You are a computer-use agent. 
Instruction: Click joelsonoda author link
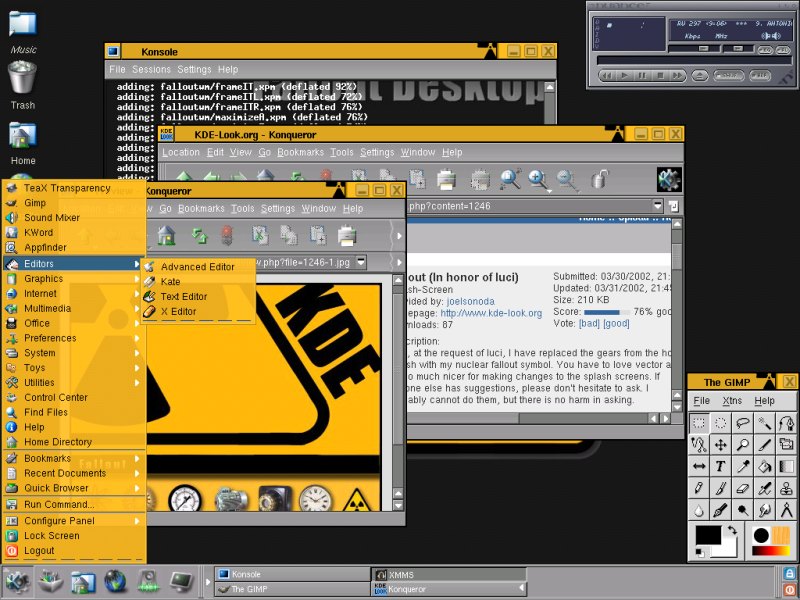coord(470,302)
